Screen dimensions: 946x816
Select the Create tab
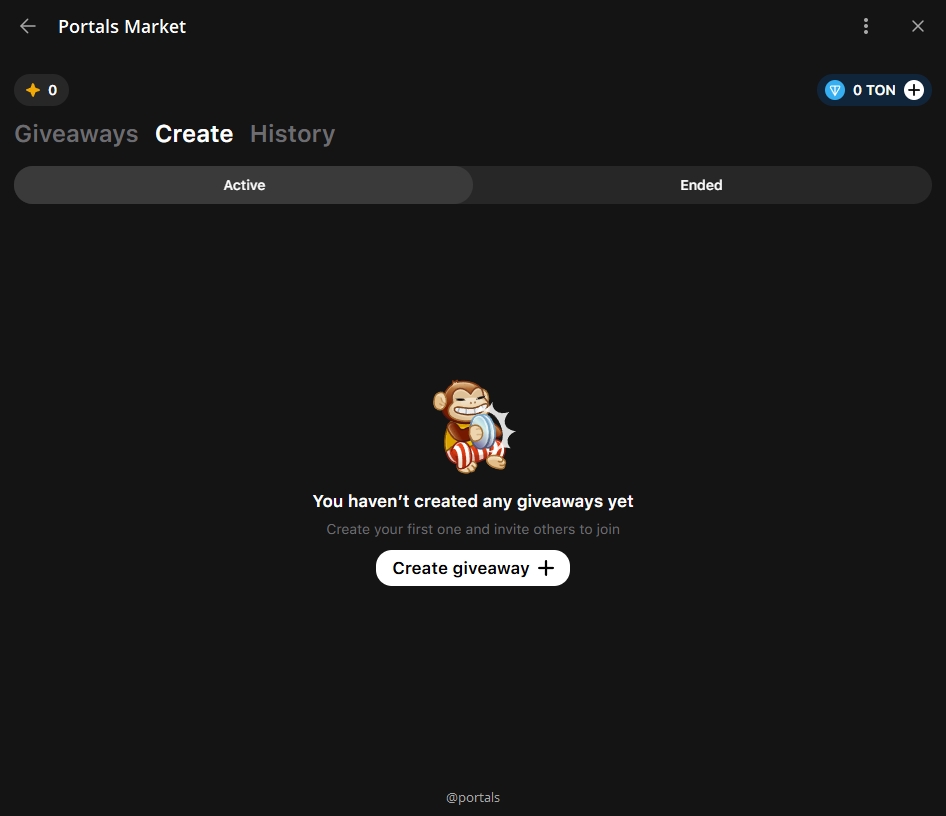tap(194, 134)
